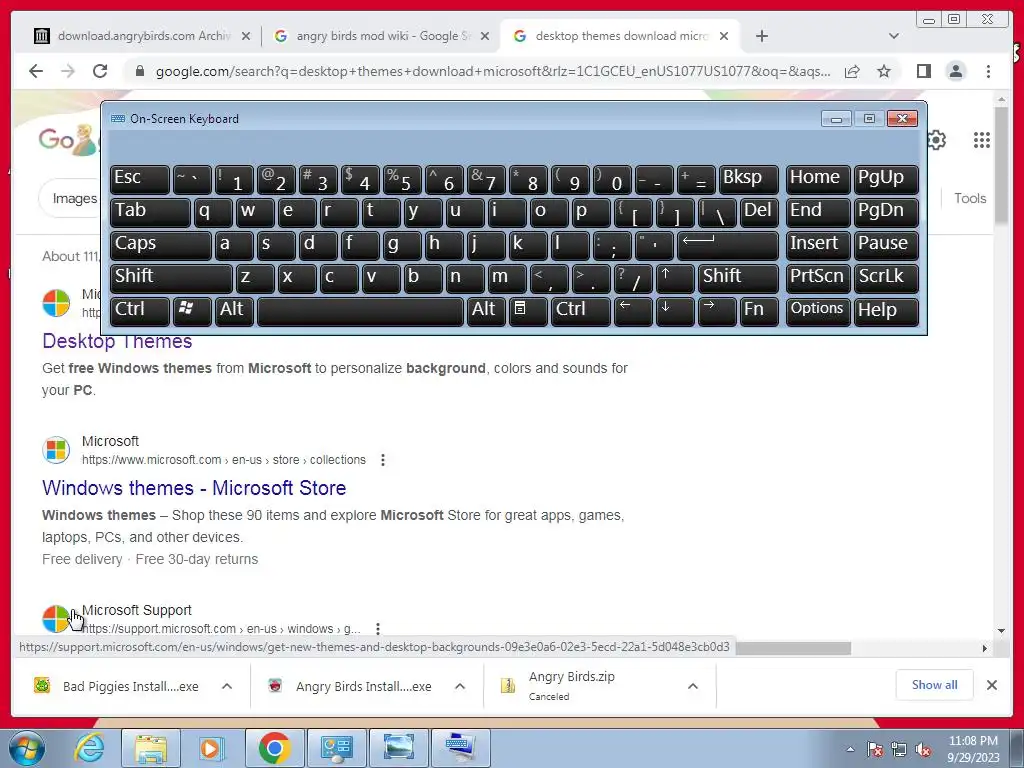Open more options for Microsoft Support result
Screen dimensions: 1024x768
(377, 629)
